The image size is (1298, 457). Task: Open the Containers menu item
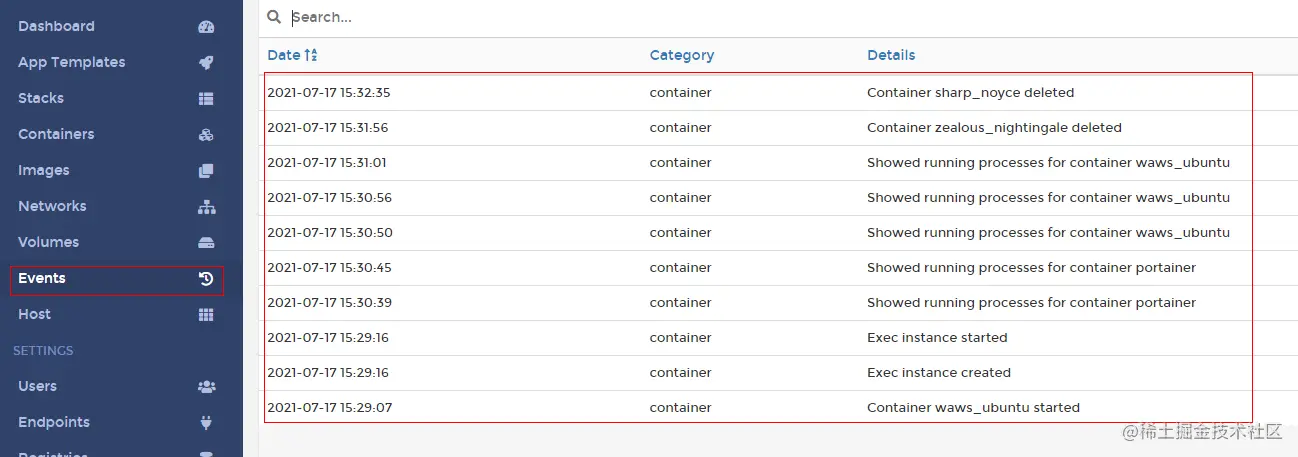pyautogui.click(x=56, y=134)
